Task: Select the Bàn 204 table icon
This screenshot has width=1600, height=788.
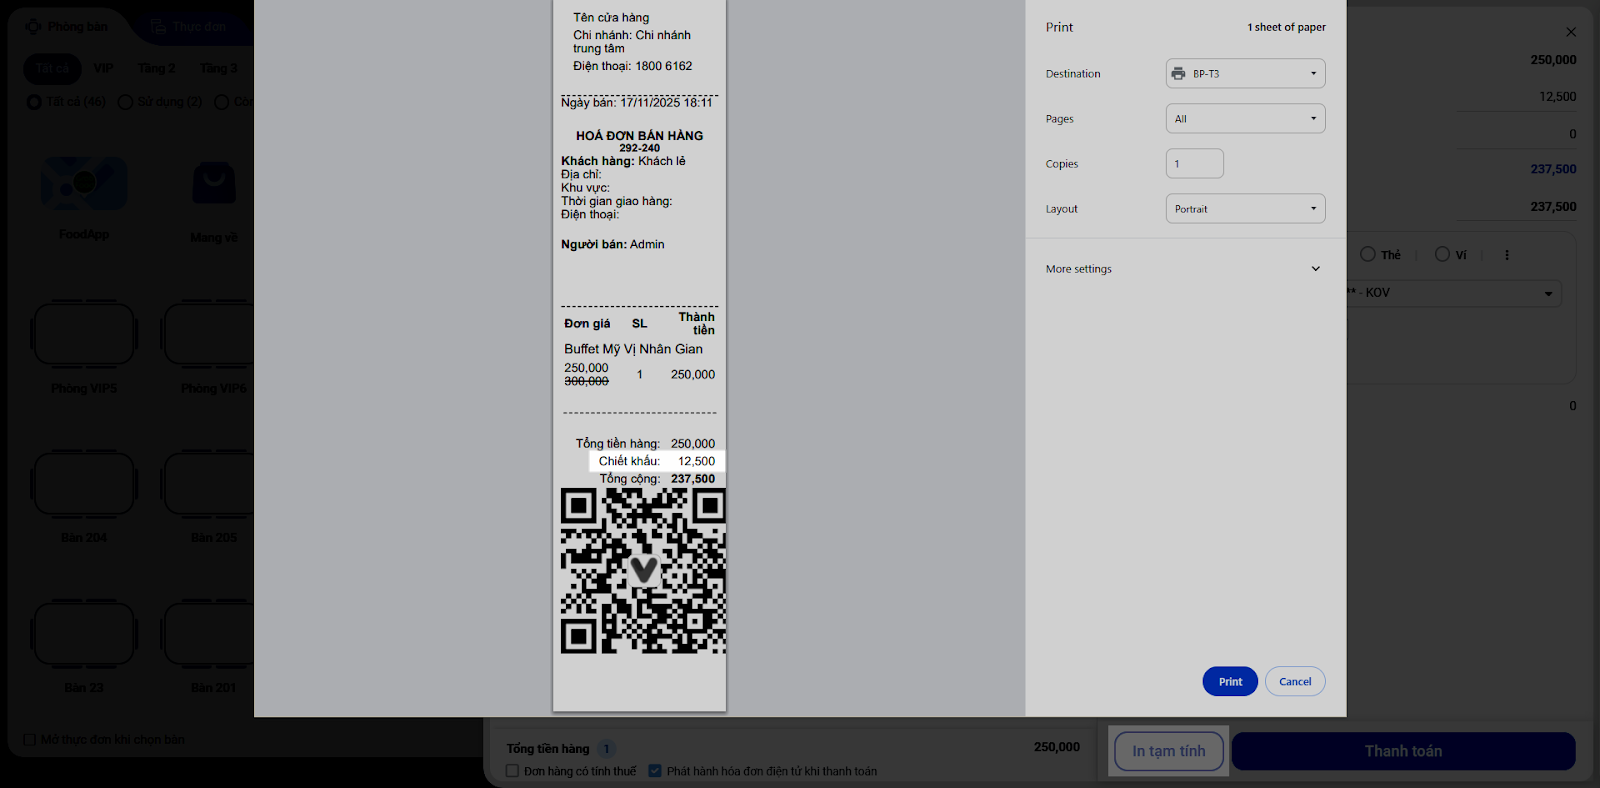Action: (x=84, y=484)
